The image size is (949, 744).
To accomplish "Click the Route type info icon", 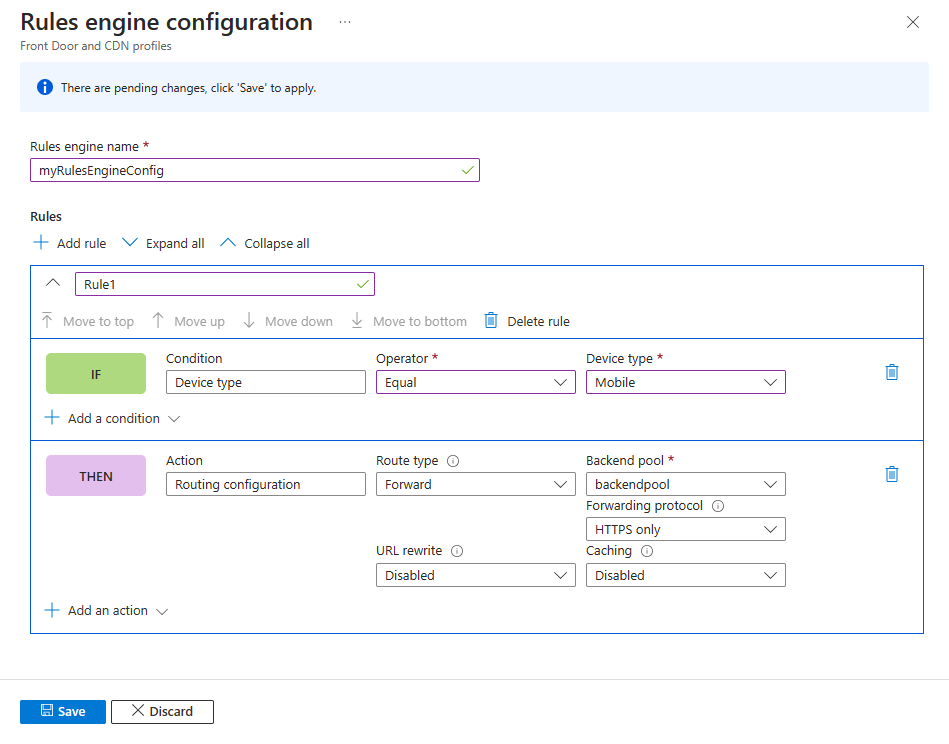I will coord(453,460).
